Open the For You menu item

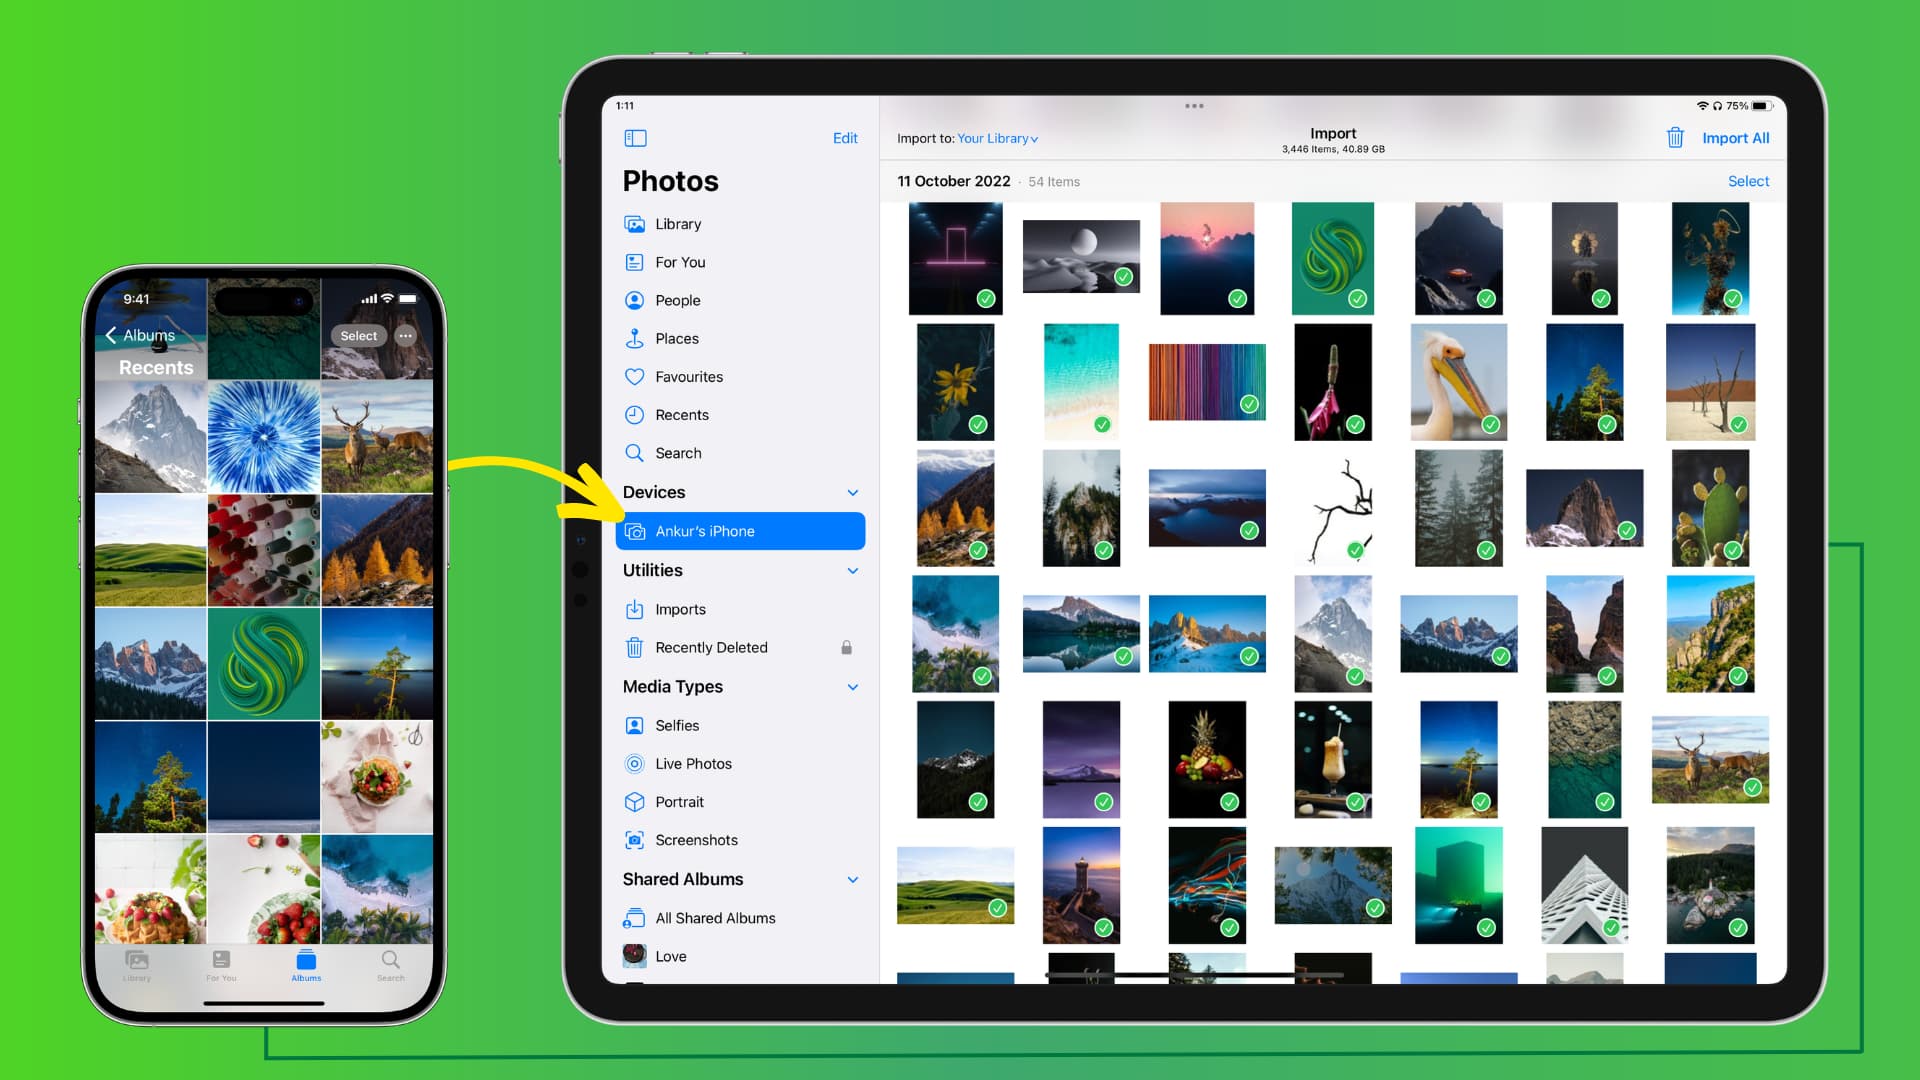pyautogui.click(x=680, y=261)
